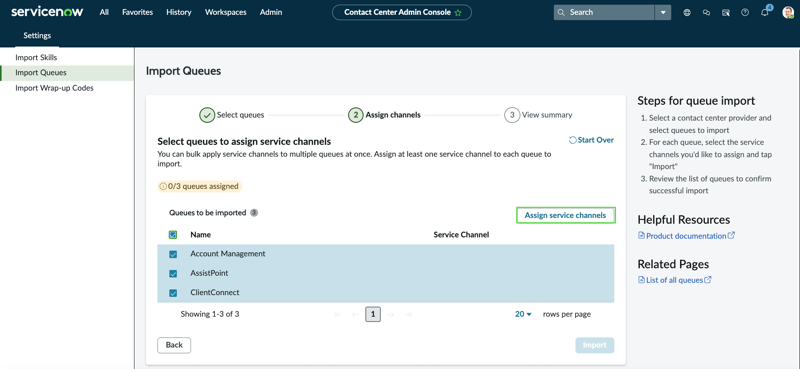The width and height of the screenshot is (800, 369).
Task: Go to previous page of queues
Action: point(355,314)
